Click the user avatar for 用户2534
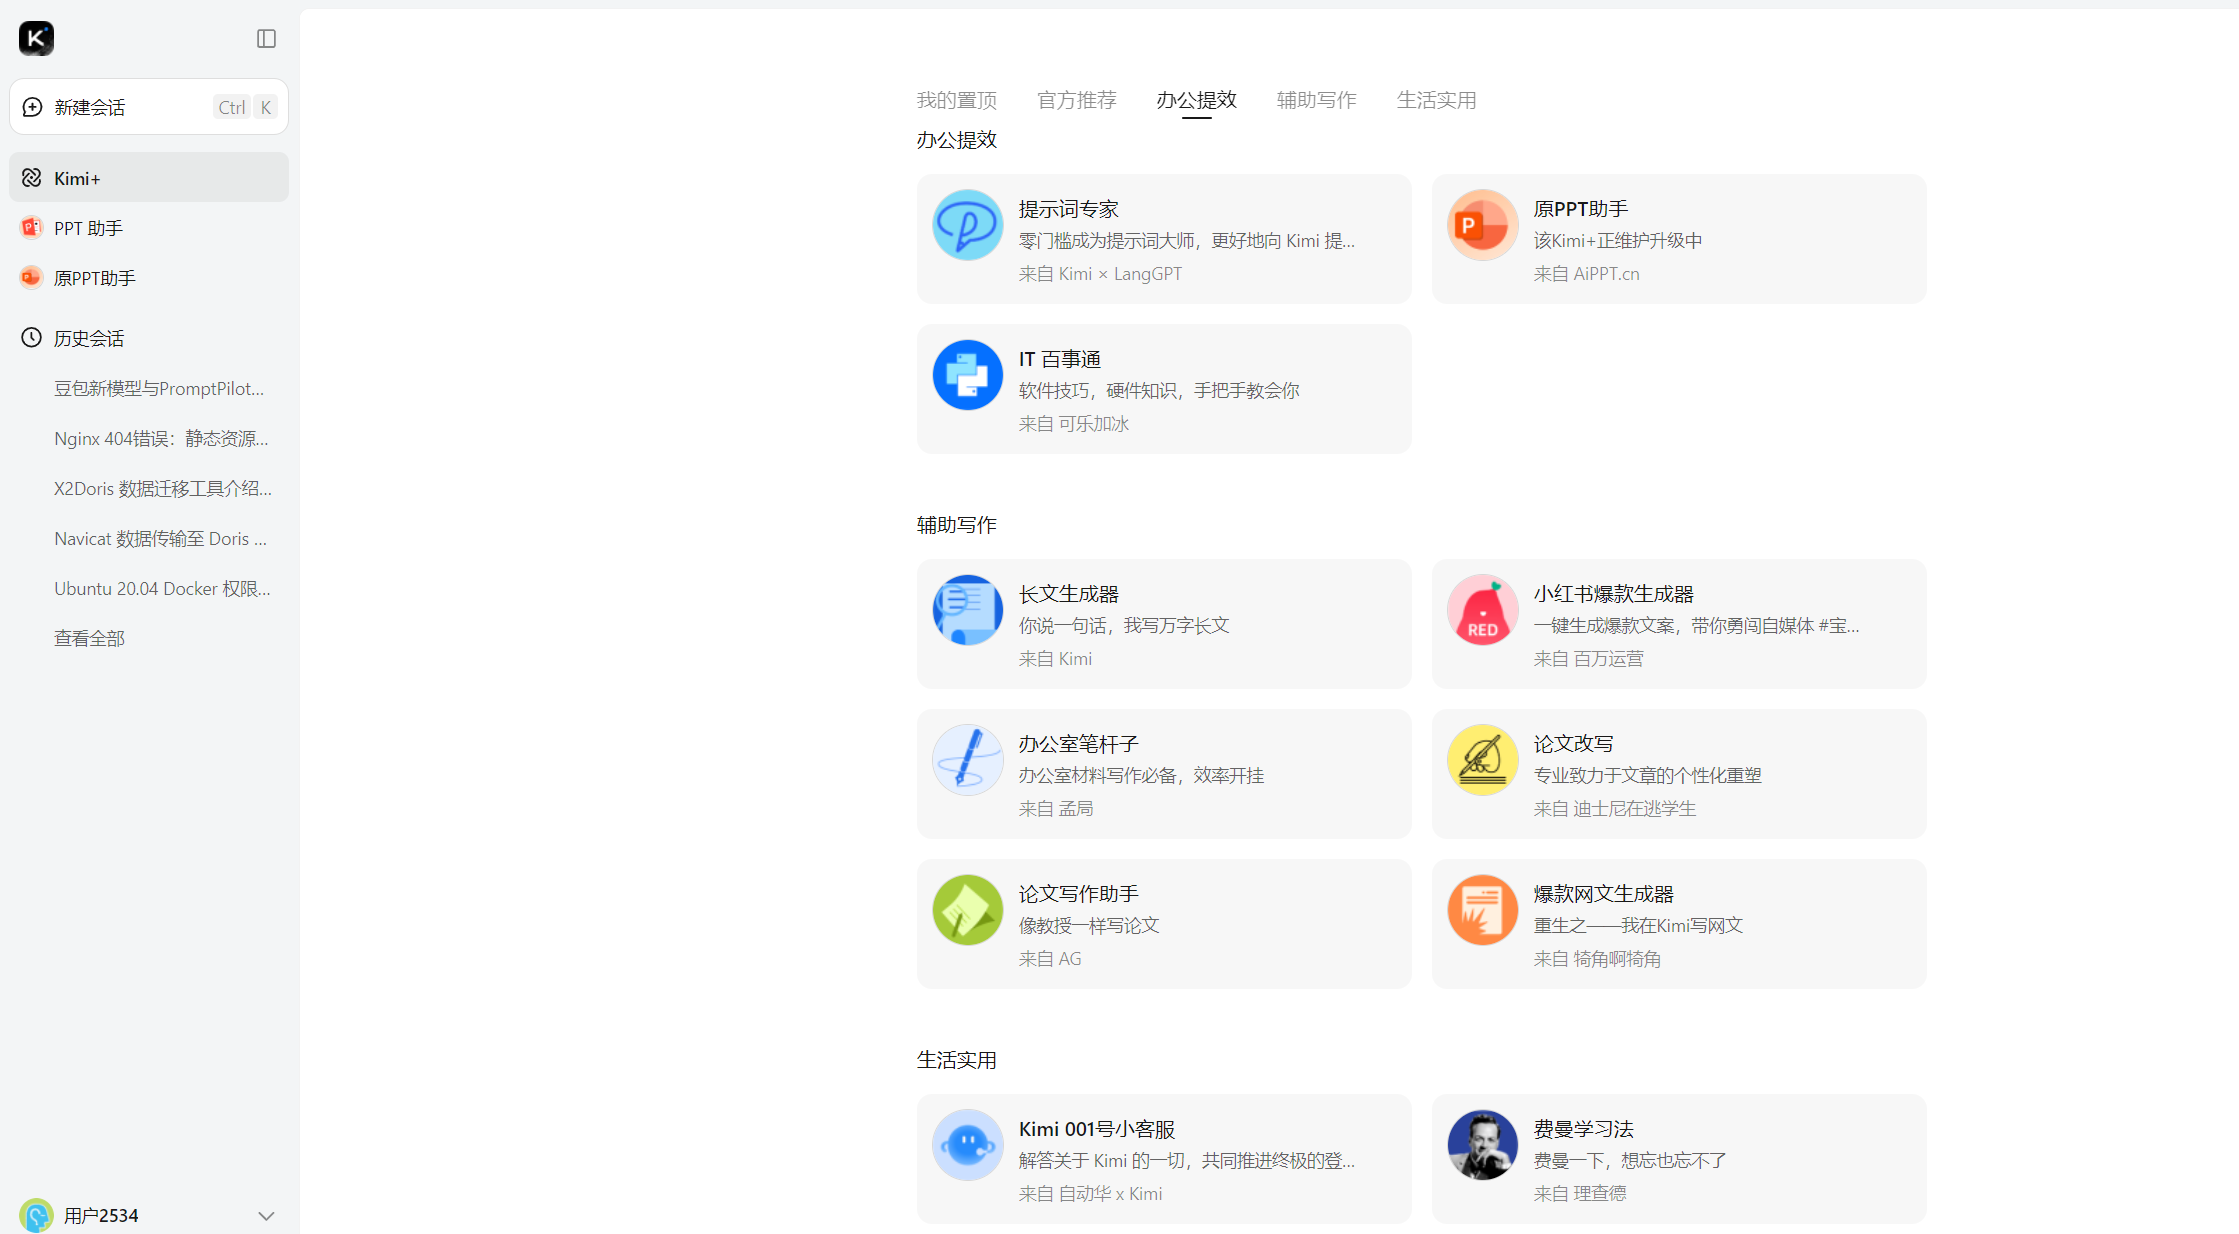 tap(36, 1215)
